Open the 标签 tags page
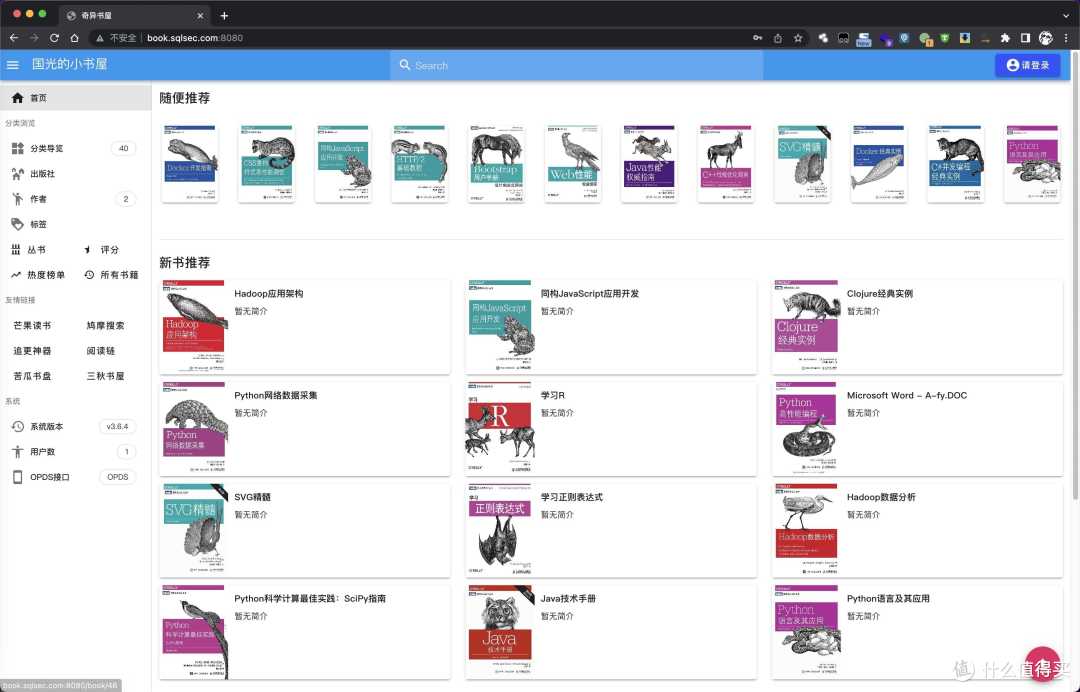The image size is (1080, 692). pyautogui.click(x=75, y=224)
